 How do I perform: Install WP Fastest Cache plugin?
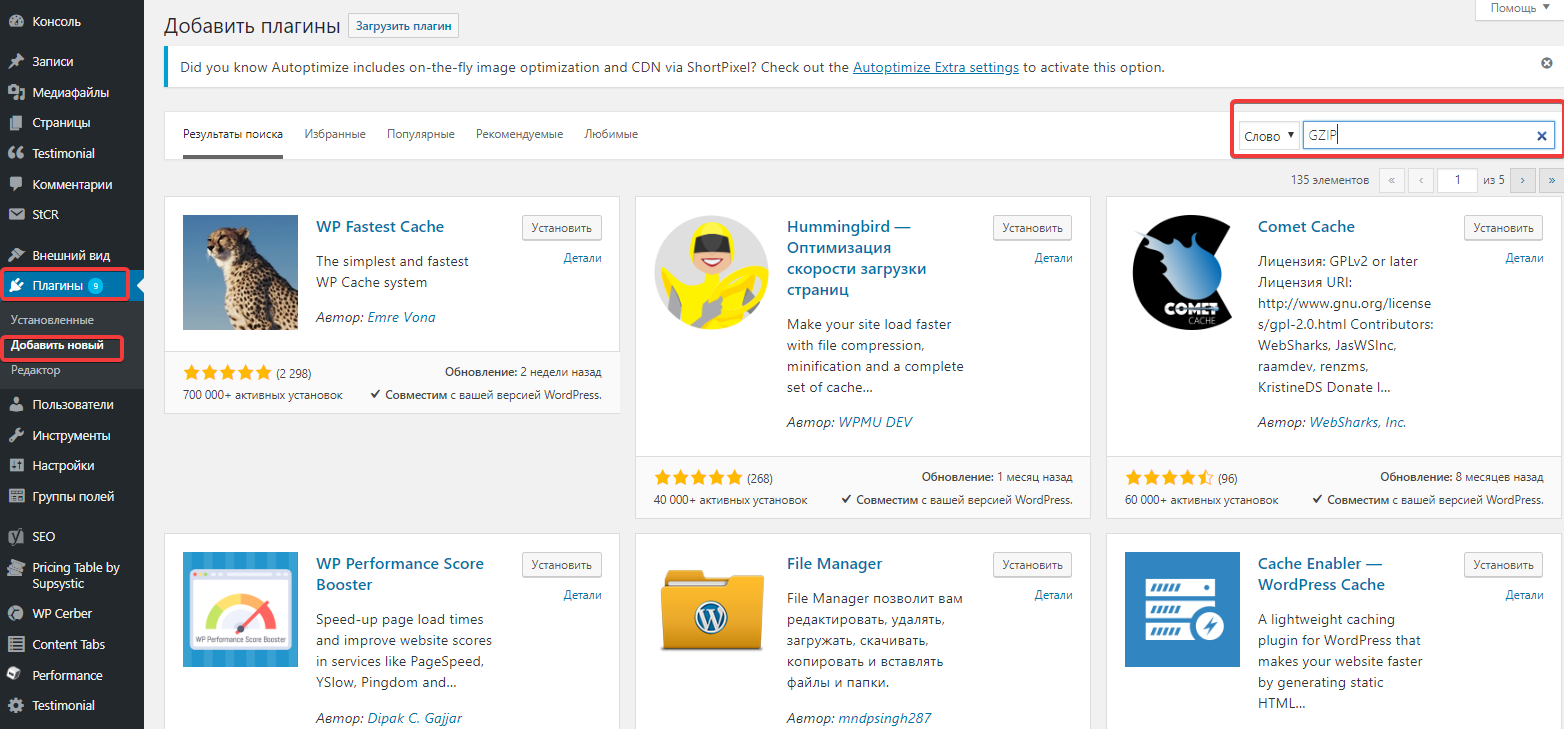click(x=562, y=228)
